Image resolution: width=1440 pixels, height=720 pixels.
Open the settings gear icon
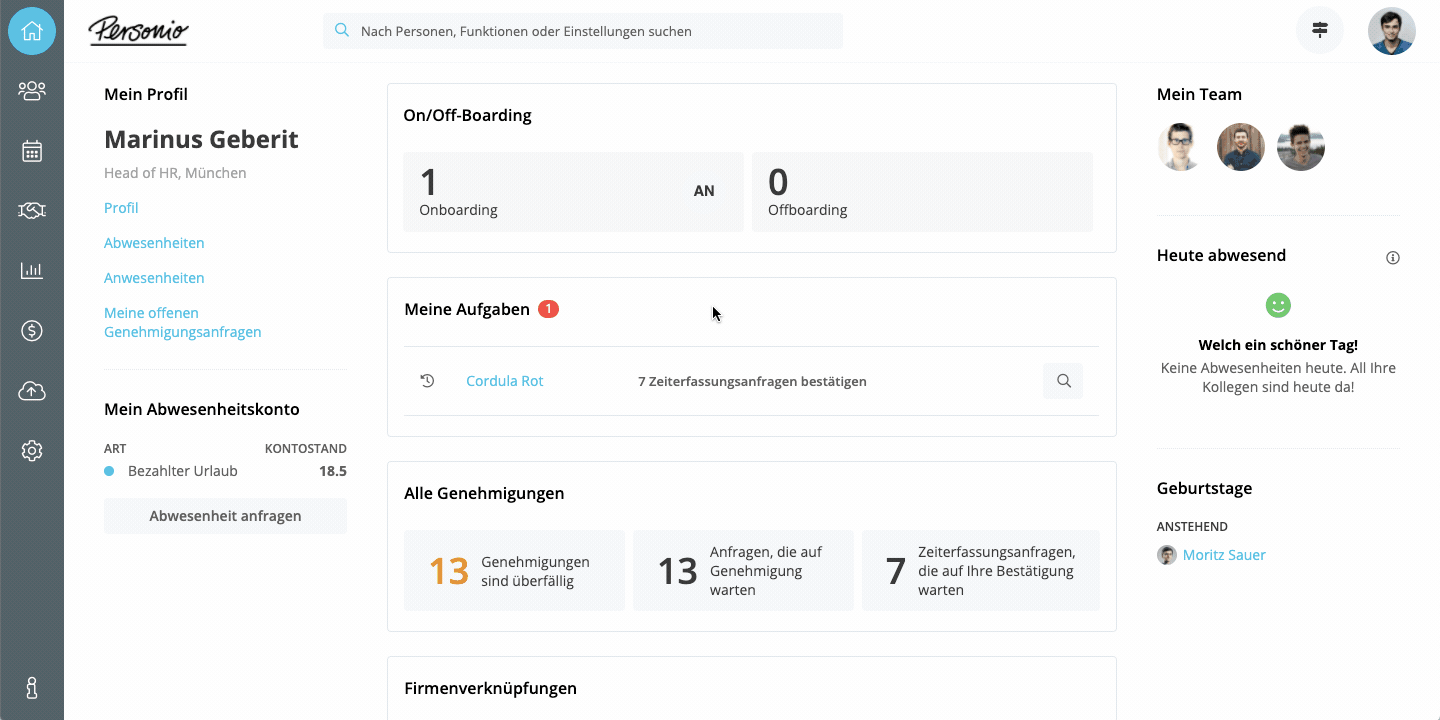(32, 451)
